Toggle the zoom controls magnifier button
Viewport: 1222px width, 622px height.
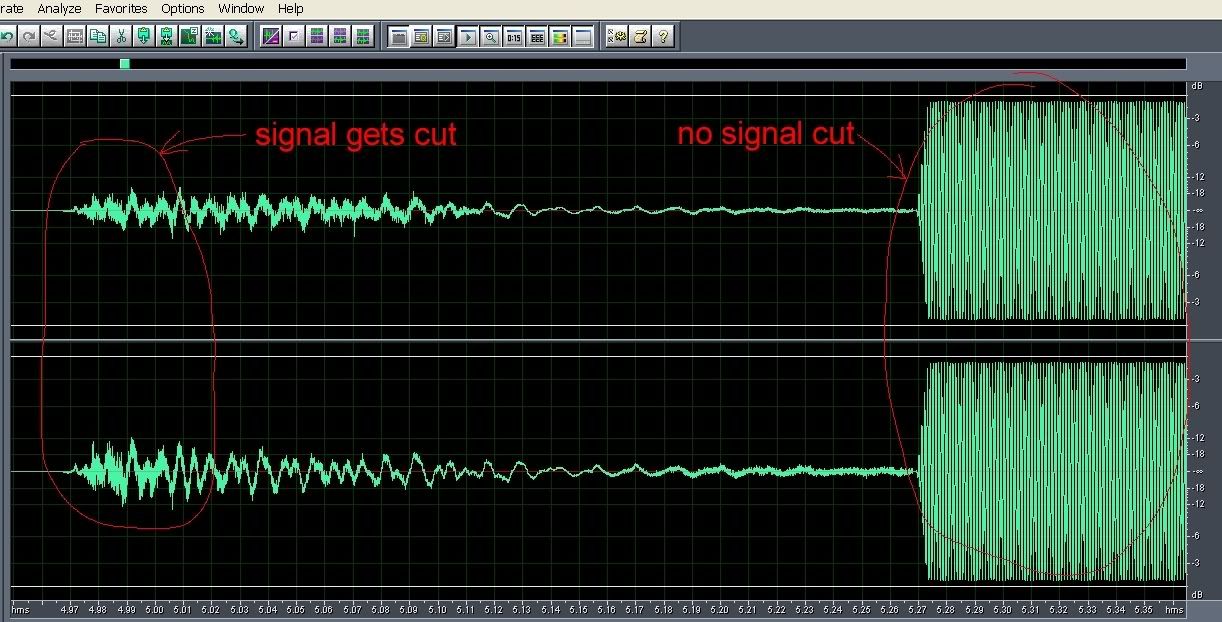490,37
